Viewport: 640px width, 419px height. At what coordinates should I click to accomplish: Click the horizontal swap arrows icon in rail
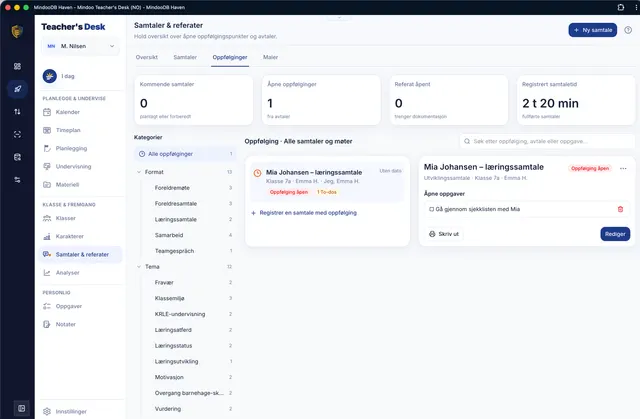(17, 180)
